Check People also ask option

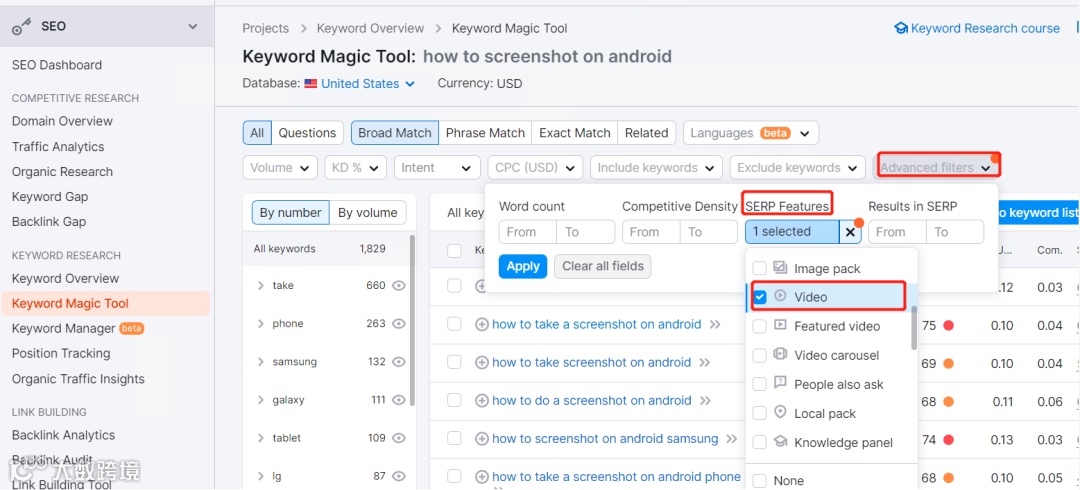[x=759, y=385]
